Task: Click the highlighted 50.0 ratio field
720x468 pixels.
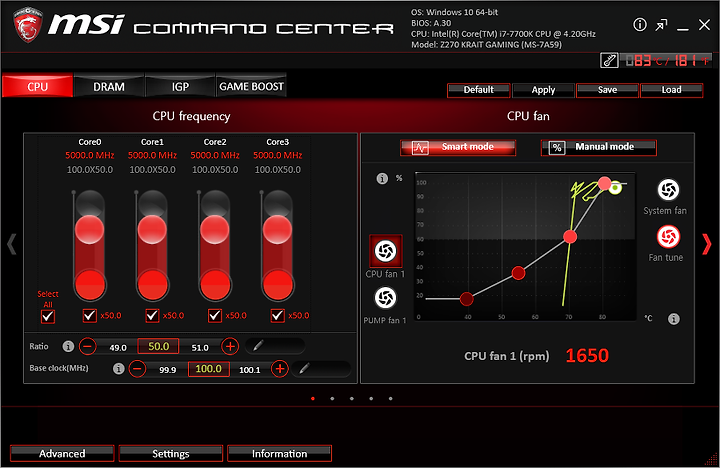Action: (x=158, y=346)
